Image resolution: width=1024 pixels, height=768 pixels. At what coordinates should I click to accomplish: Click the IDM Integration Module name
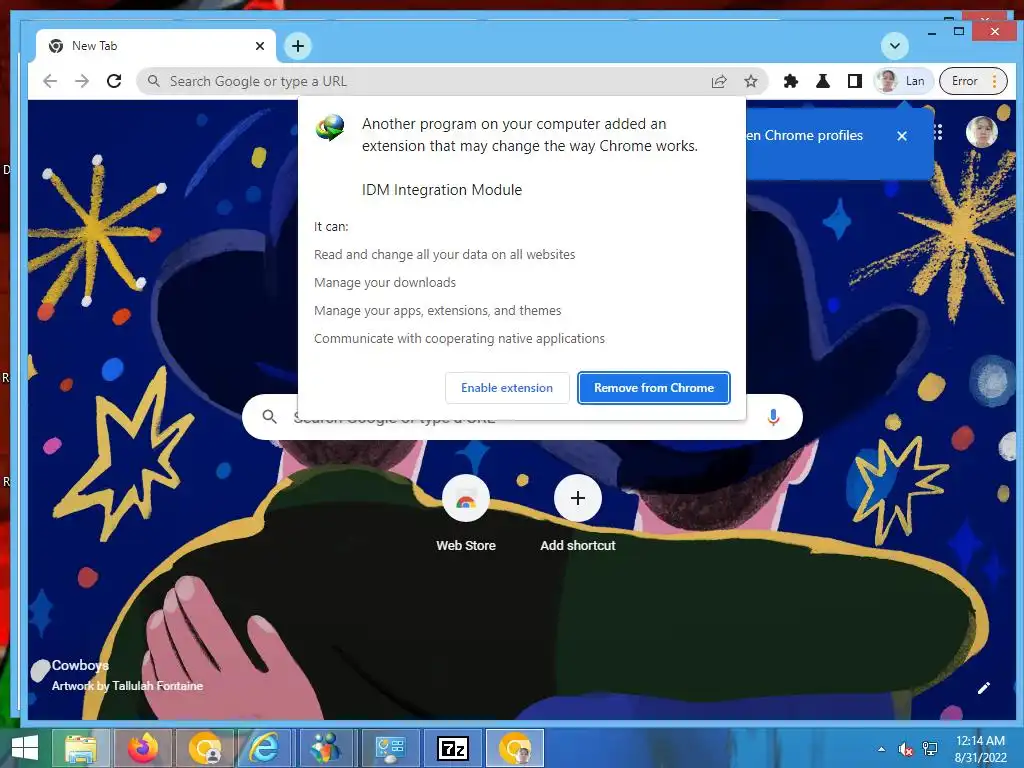point(442,190)
